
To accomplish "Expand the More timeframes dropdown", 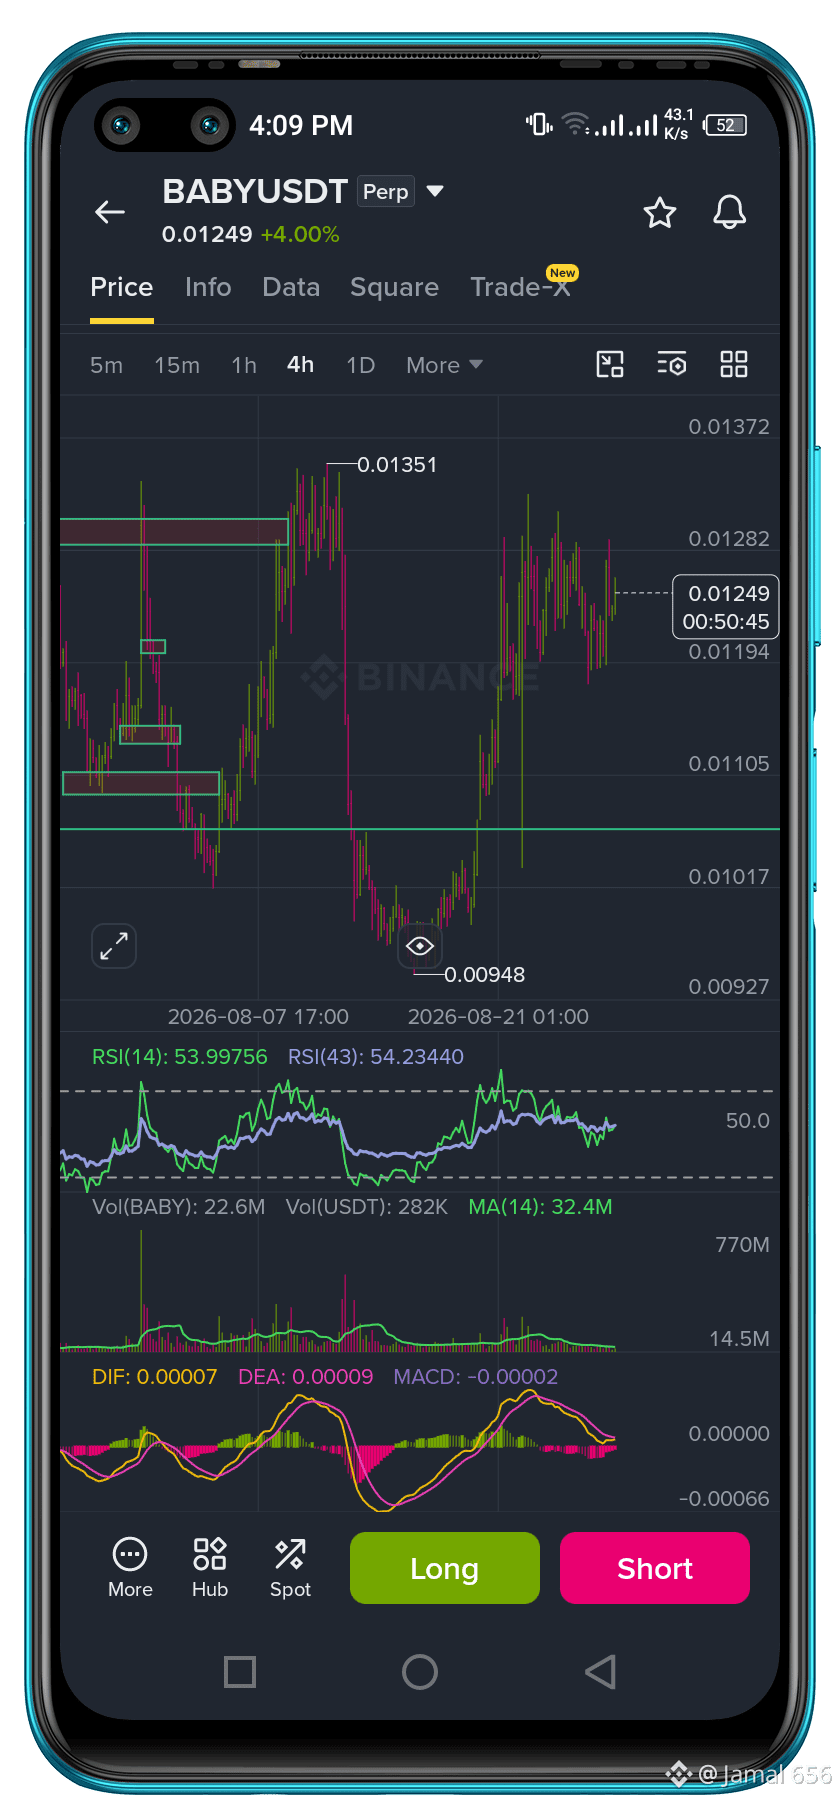I will (444, 365).
